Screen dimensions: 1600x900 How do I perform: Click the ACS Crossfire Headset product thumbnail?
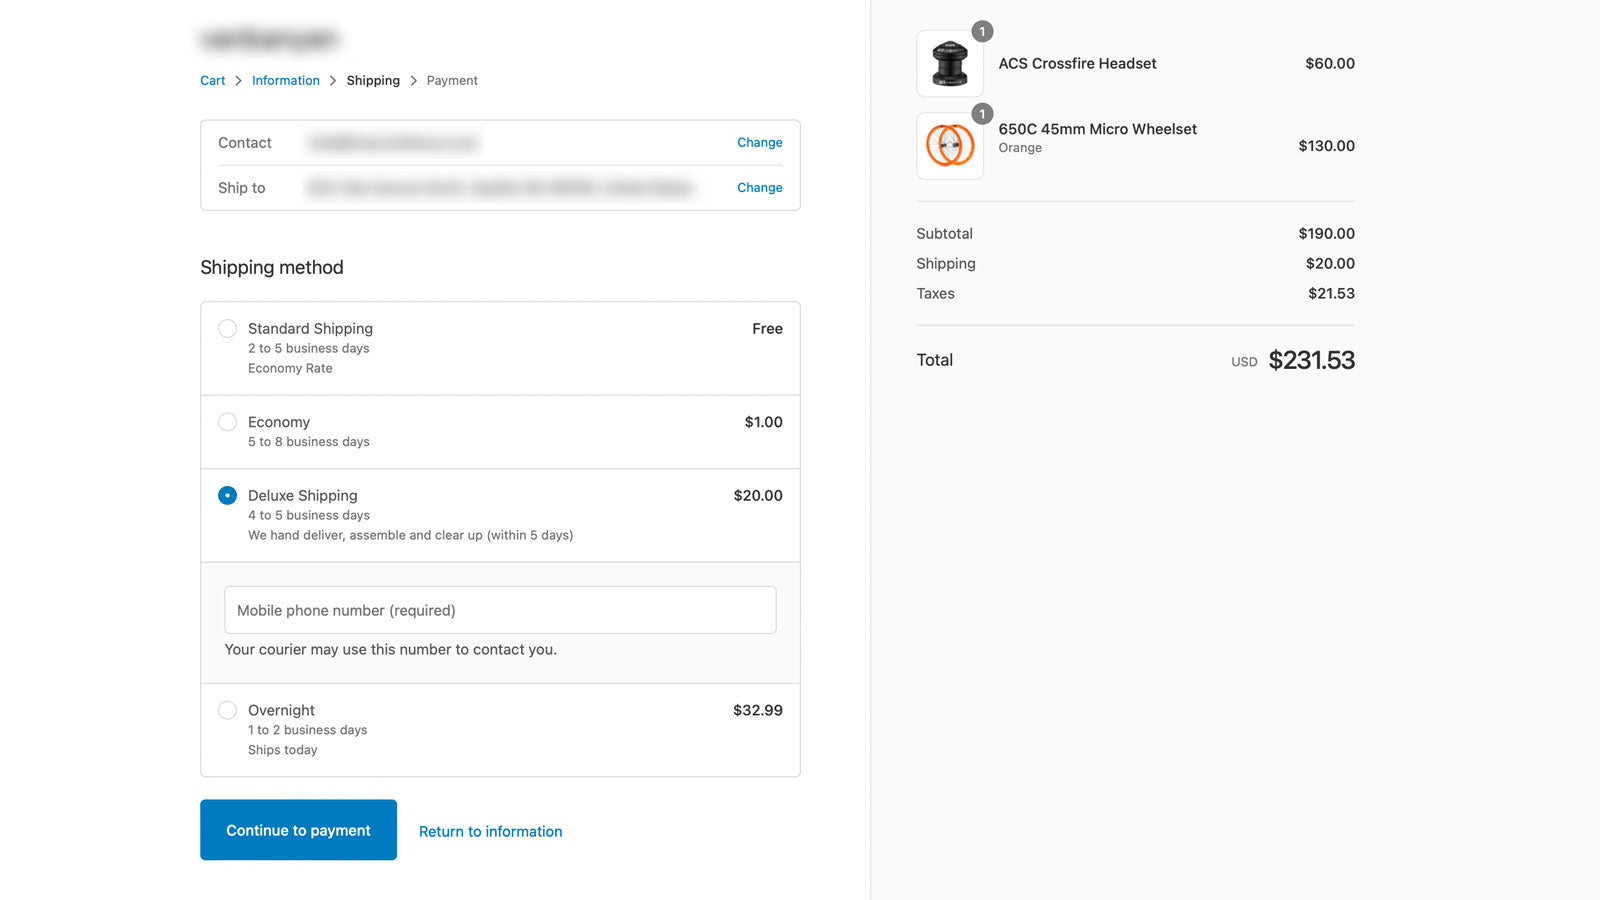click(x=949, y=63)
